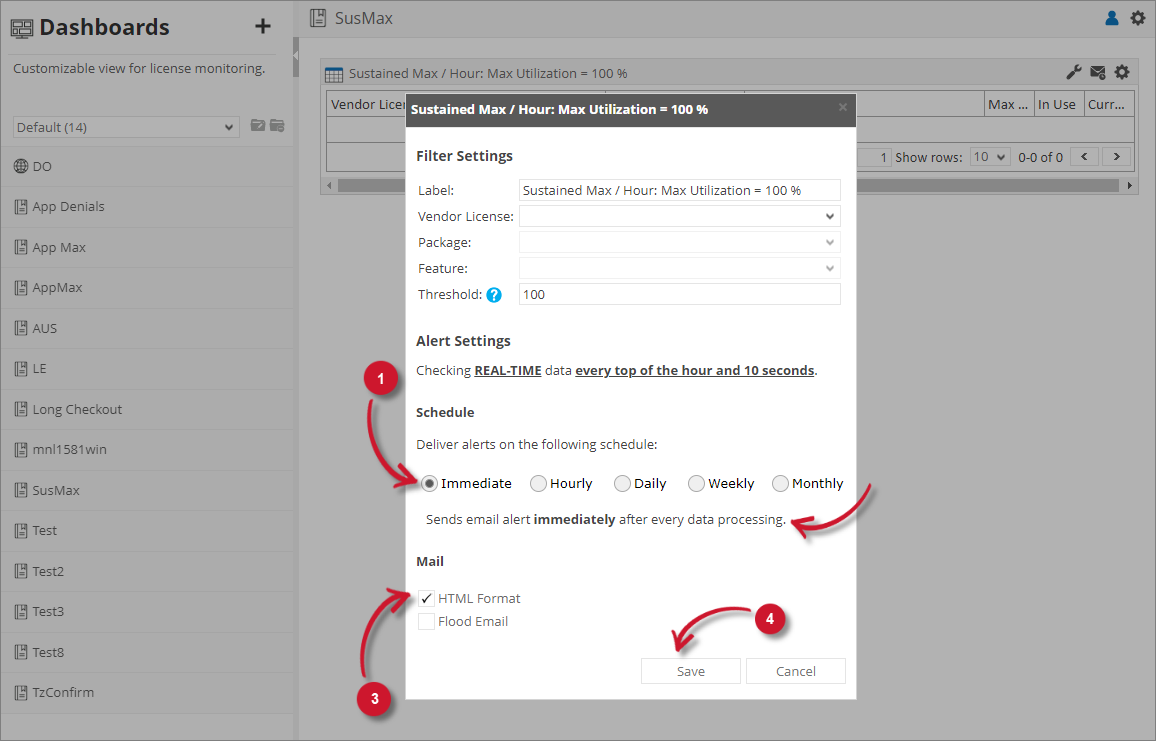This screenshot has width=1156, height=741.
Task: Collapse the Dashboards sidebar with the arrow handle
Action: tap(296, 55)
